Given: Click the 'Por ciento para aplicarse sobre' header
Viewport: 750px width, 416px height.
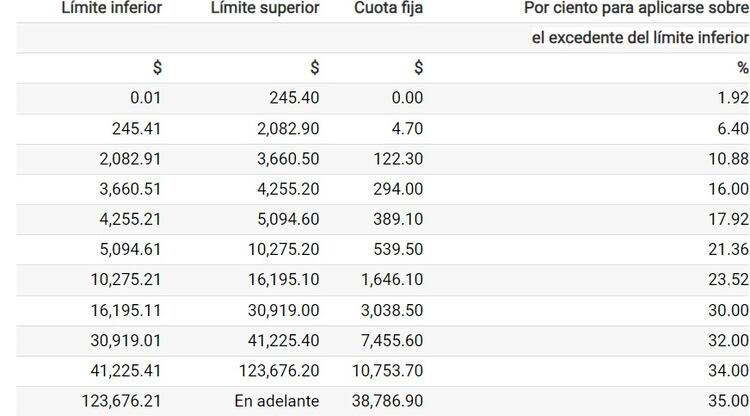Looking at the screenshot, I should coord(636,8).
